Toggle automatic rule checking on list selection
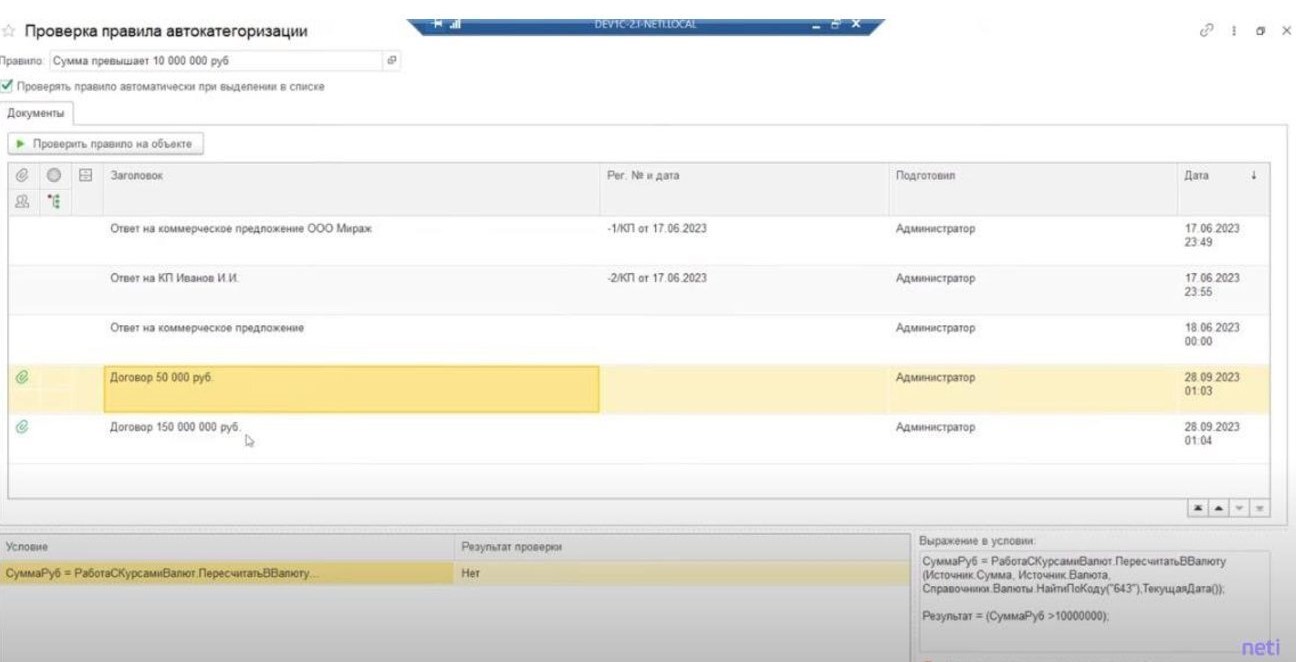 pyautogui.click(x=8, y=87)
